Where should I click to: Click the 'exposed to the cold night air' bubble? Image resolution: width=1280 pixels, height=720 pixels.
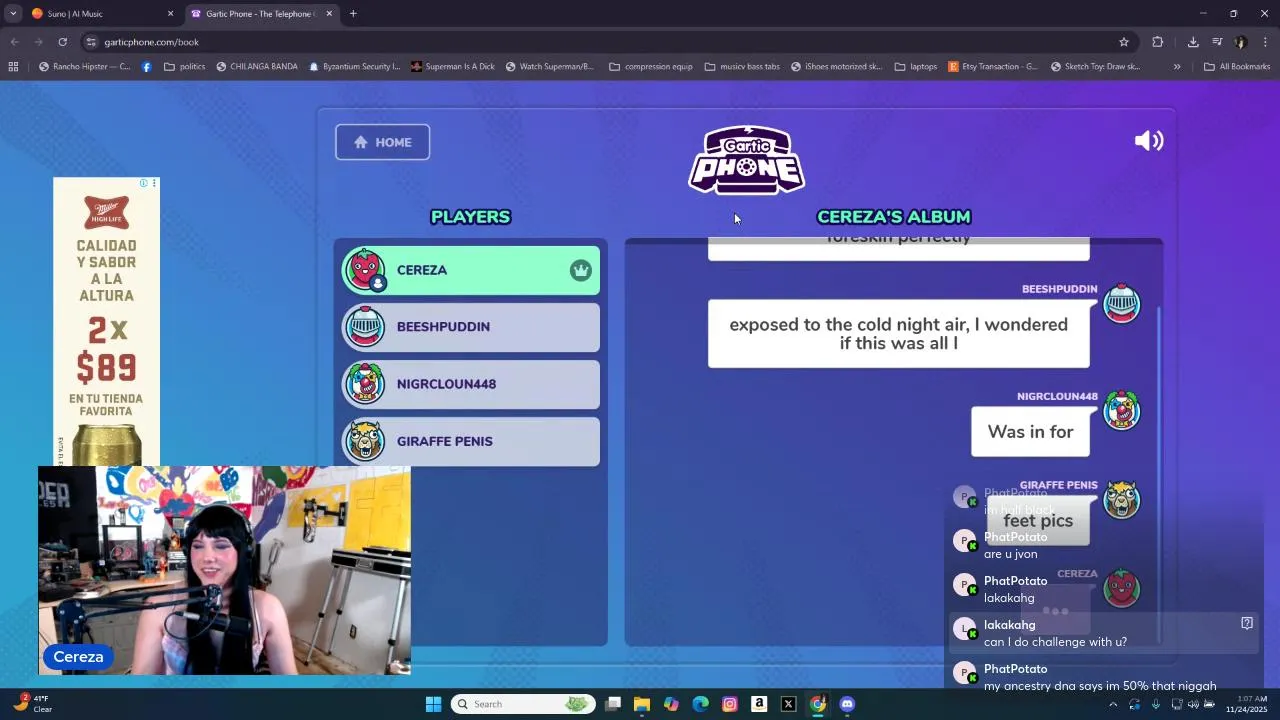click(x=898, y=334)
